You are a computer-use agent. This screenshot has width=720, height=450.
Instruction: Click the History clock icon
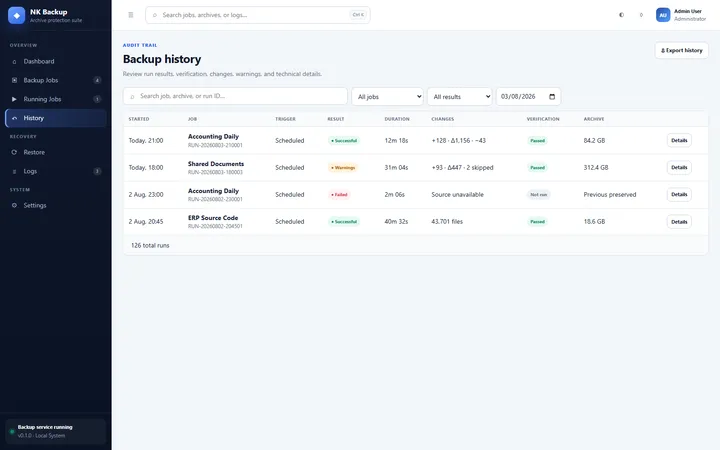tap(14, 118)
